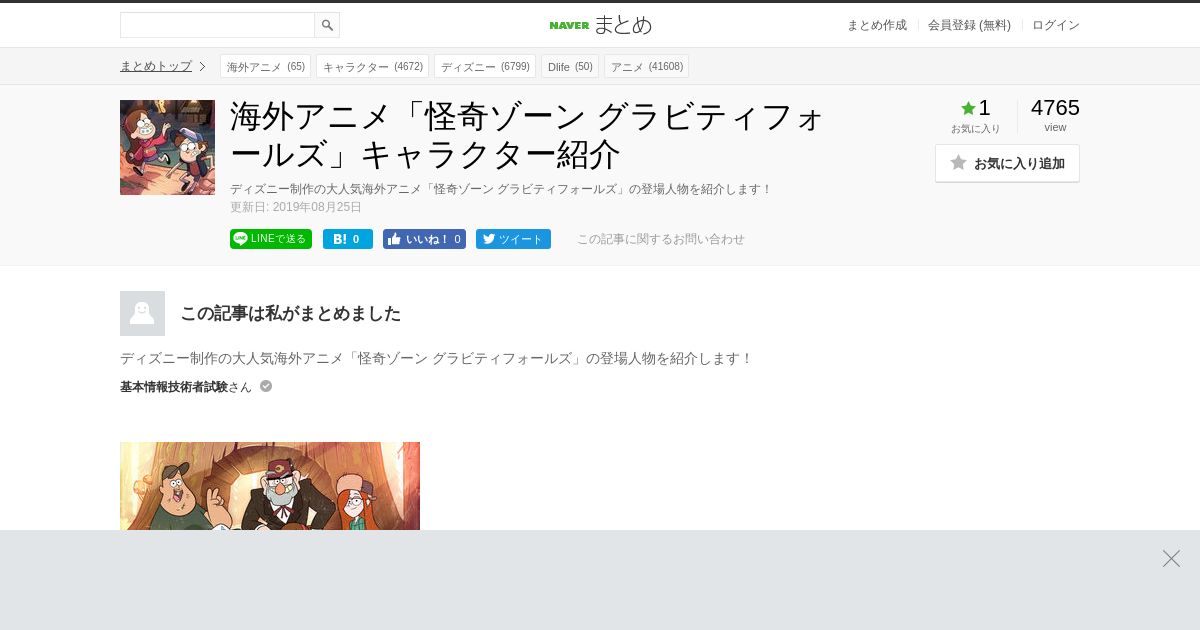The width and height of the screenshot is (1200, 630).
Task: Select the アニメ (41608) tag
Action: pyautogui.click(x=646, y=66)
